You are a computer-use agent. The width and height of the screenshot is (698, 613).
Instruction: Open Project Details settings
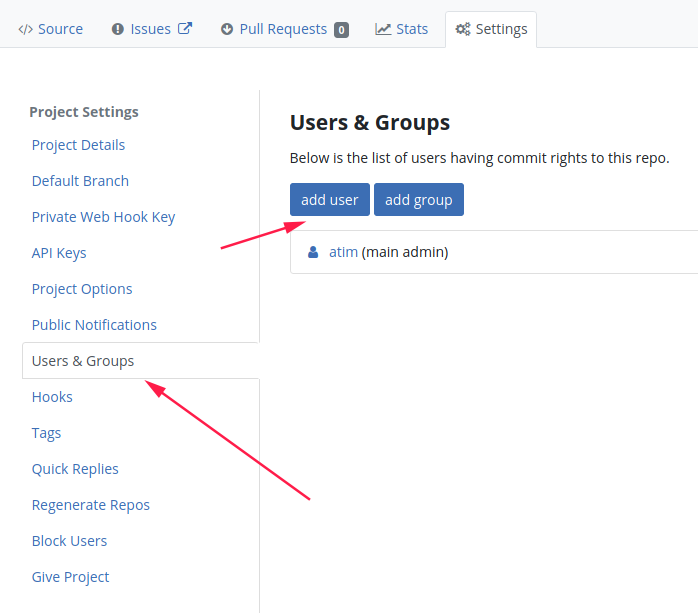click(x=78, y=145)
